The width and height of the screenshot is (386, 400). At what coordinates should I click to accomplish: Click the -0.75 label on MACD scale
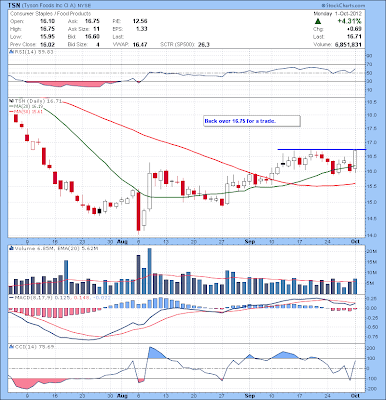point(372,336)
